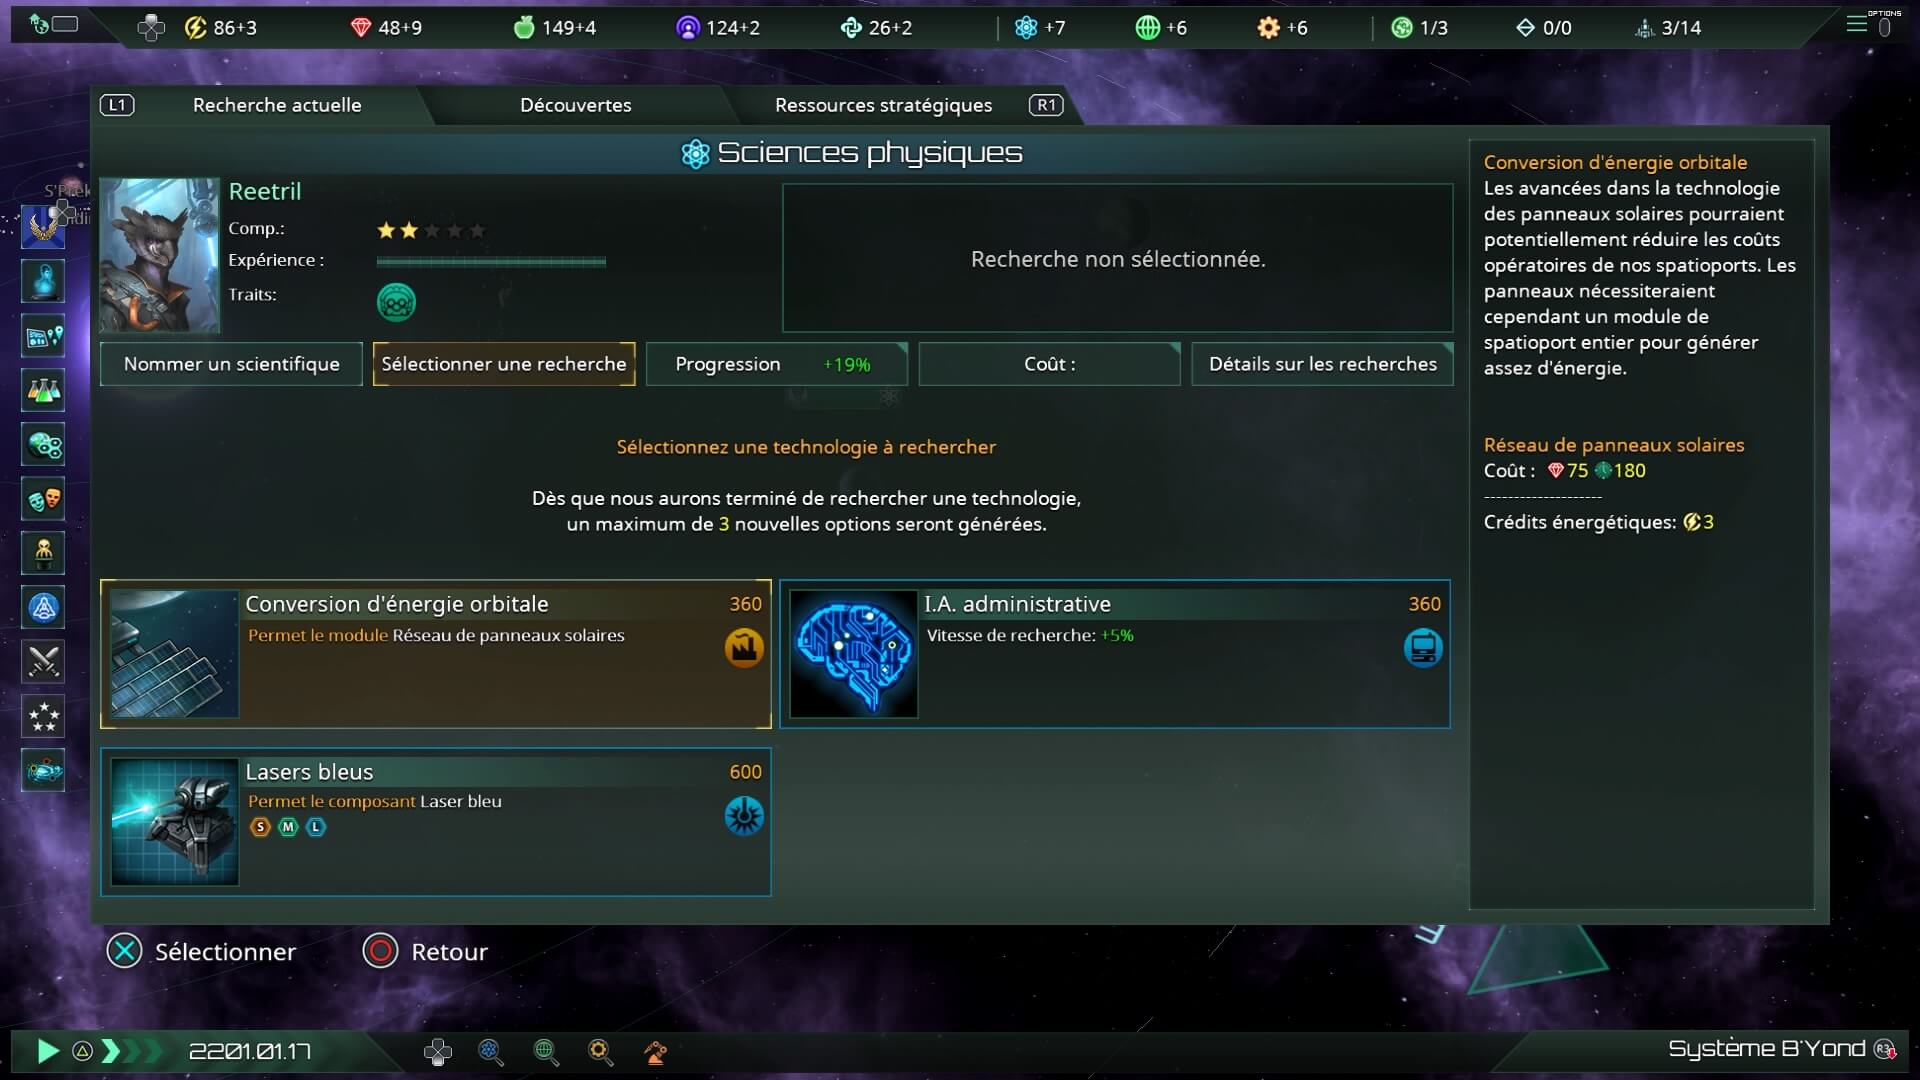Viewport: 1920px width, 1080px height.
Task: Select the empire emblem sidebar icon
Action: click(43, 228)
